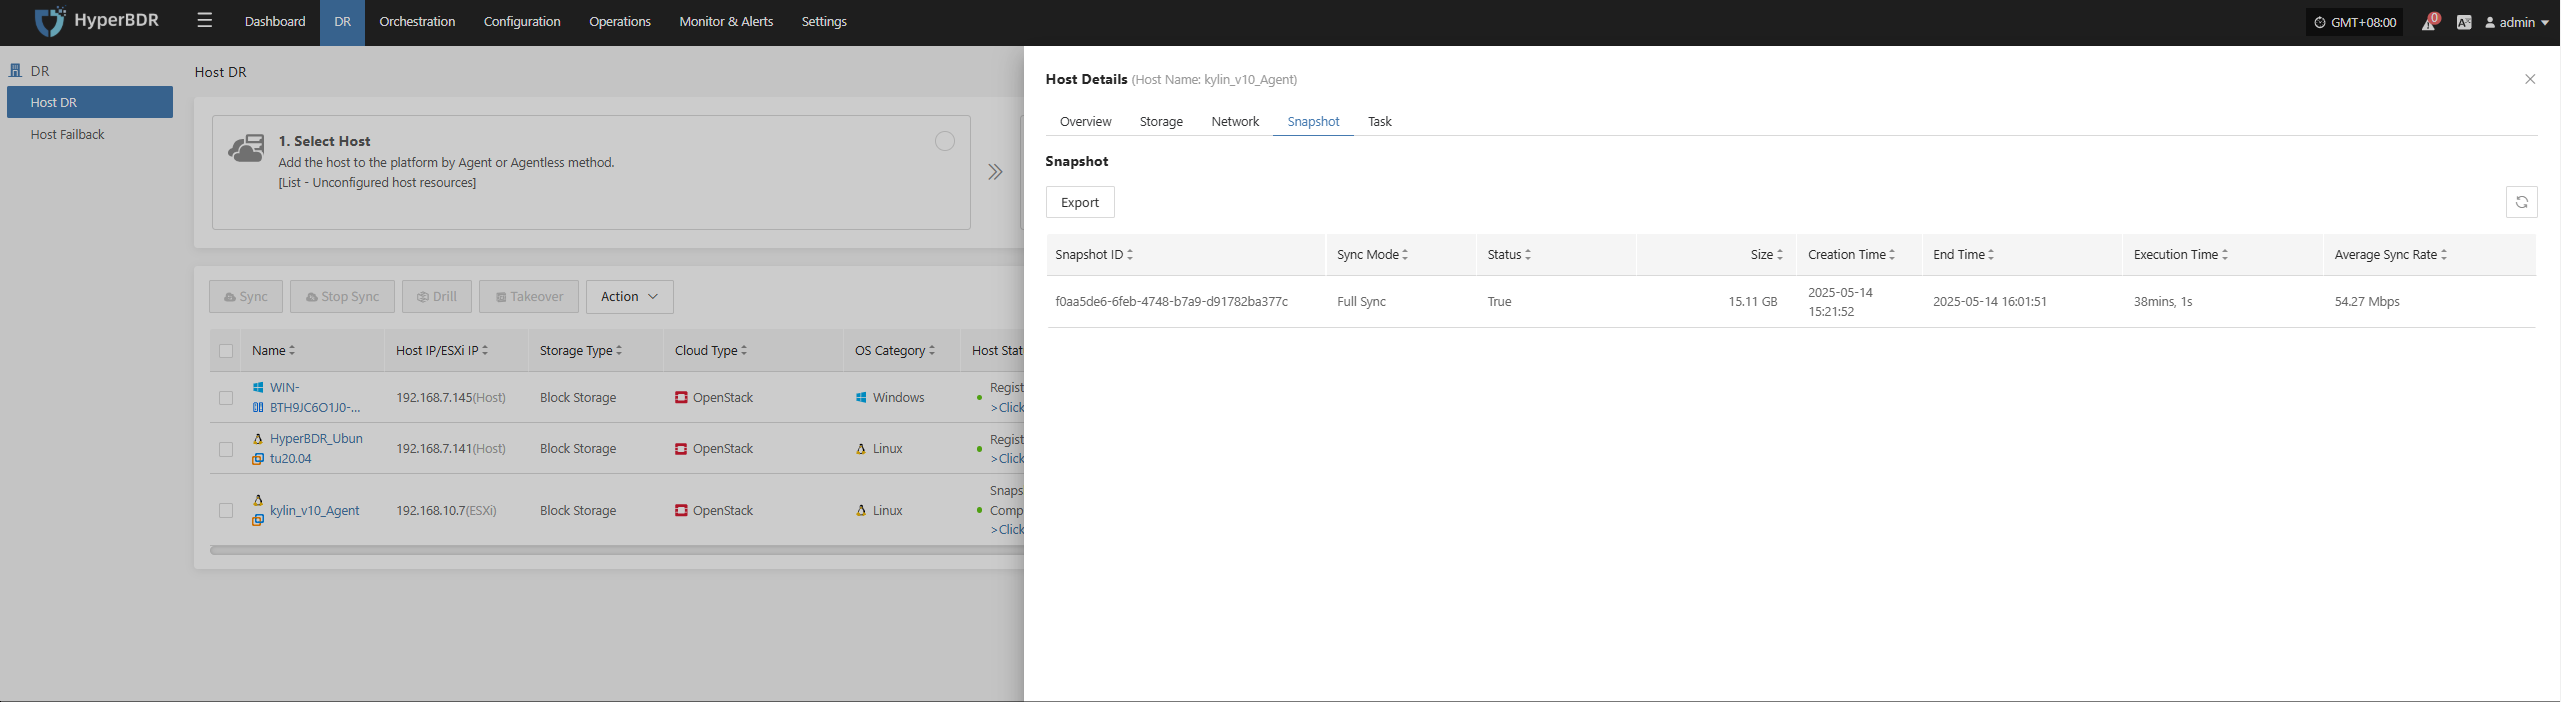Open the alerts bell icon
Image resolution: width=2561 pixels, height=702 pixels.
click(2428, 22)
